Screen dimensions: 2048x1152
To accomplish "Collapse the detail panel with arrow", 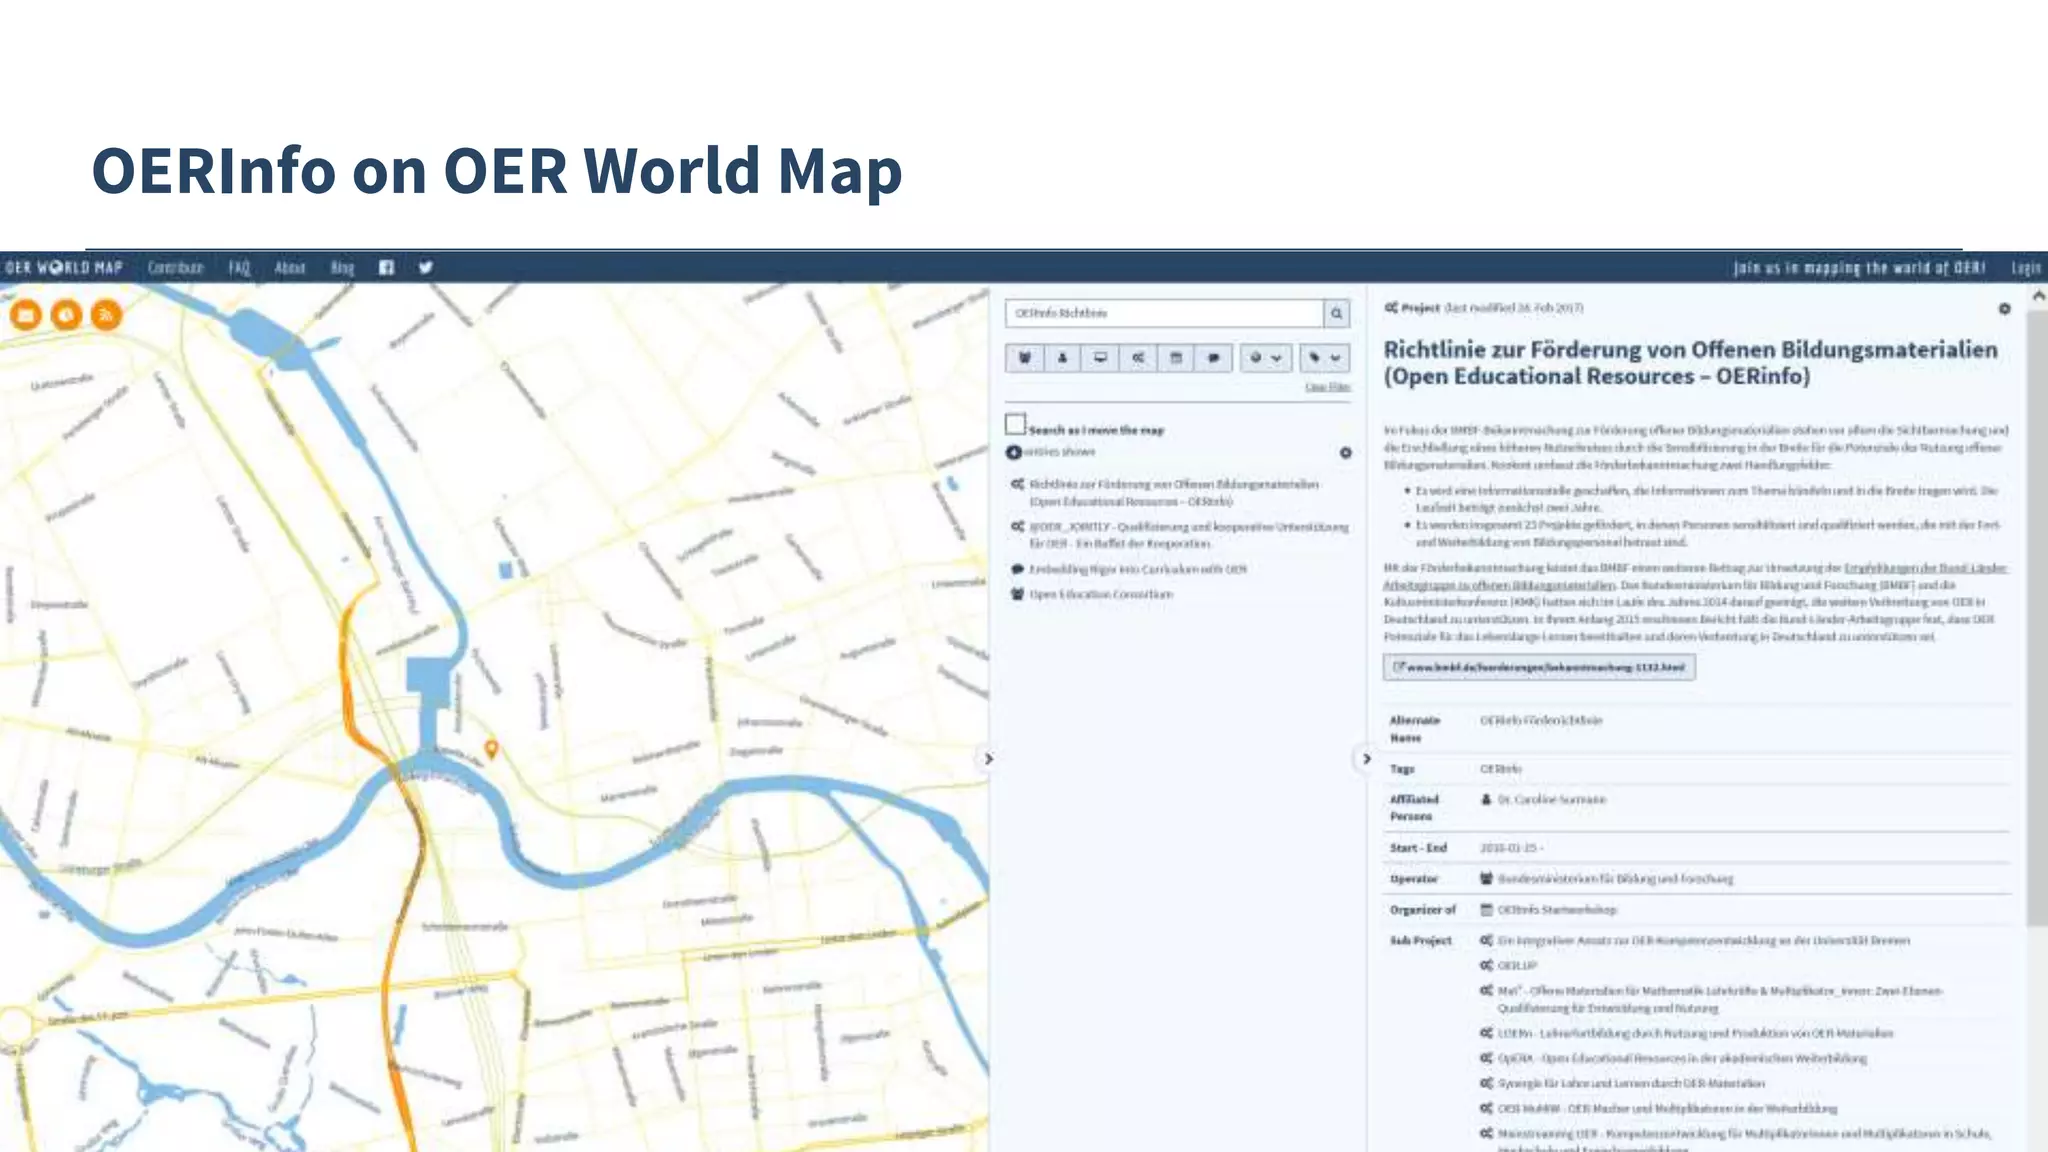I will [1366, 759].
